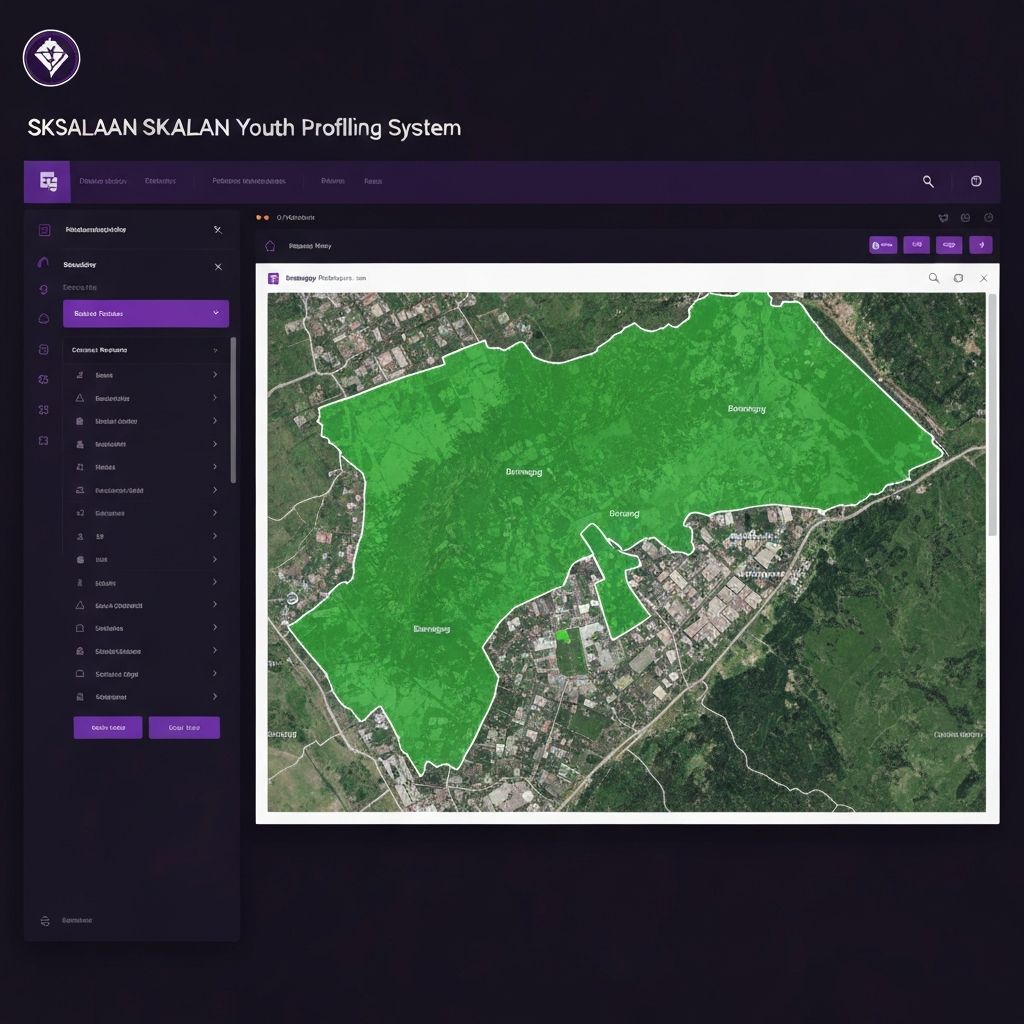Click the rightmost purple map toolbar button
Image resolution: width=1024 pixels, height=1024 pixels.
981,244
